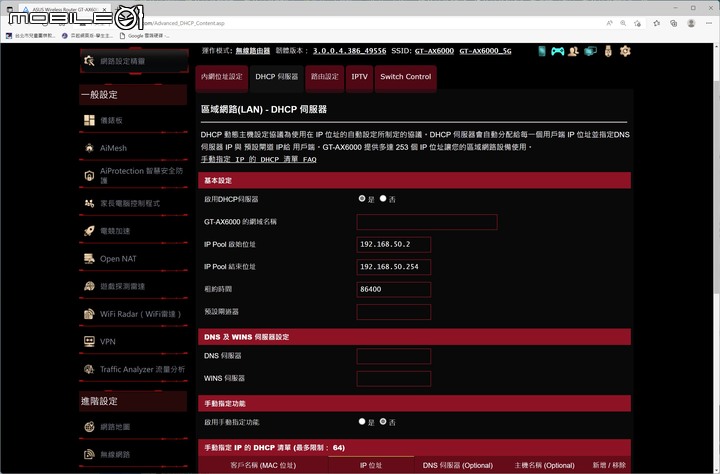The height and width of the screenshot is (474, 720).
Task: Open parental controls (家長電腦控制程式) icon
Action: (x=90, y=203)
